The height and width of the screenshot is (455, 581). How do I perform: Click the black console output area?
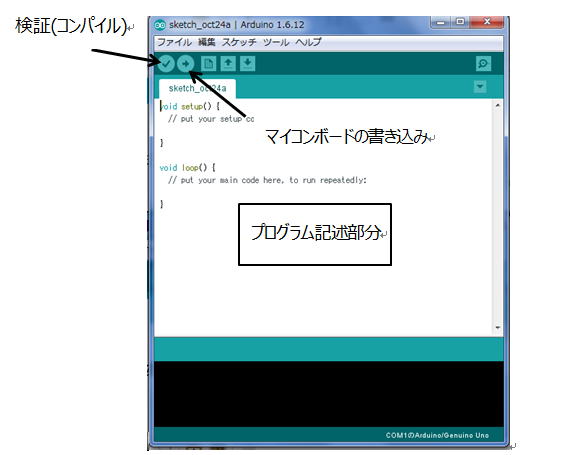click(x=329, y=394)
